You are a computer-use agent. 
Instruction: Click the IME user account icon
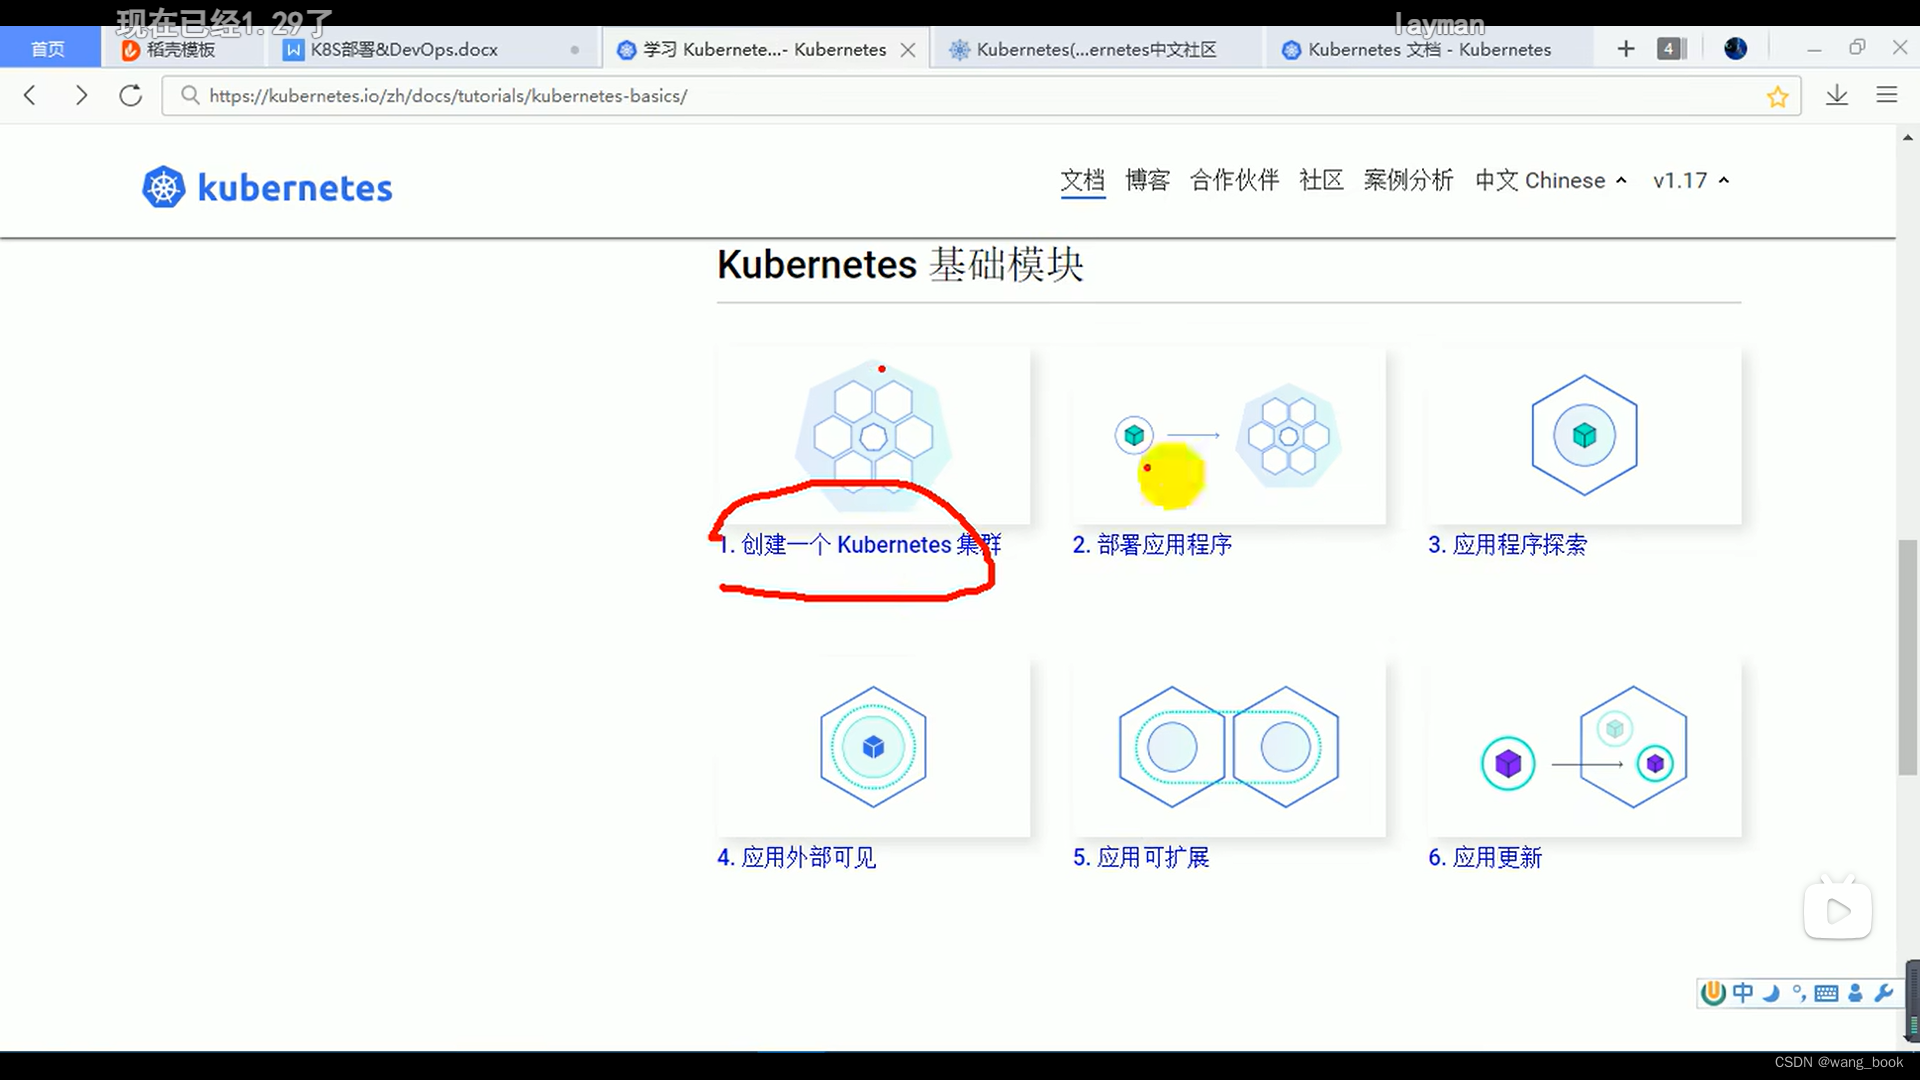(1855, 993)
